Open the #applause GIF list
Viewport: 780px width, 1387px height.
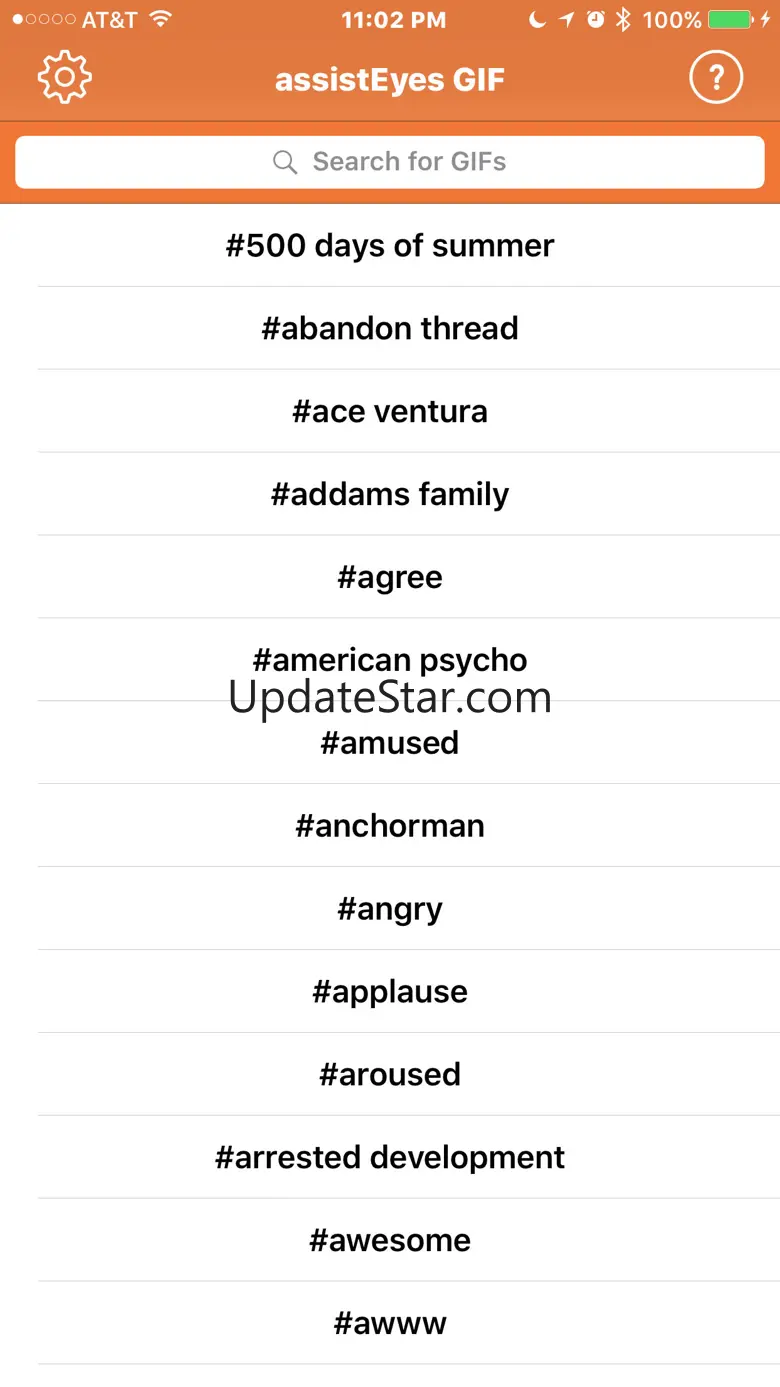[390, 992]
